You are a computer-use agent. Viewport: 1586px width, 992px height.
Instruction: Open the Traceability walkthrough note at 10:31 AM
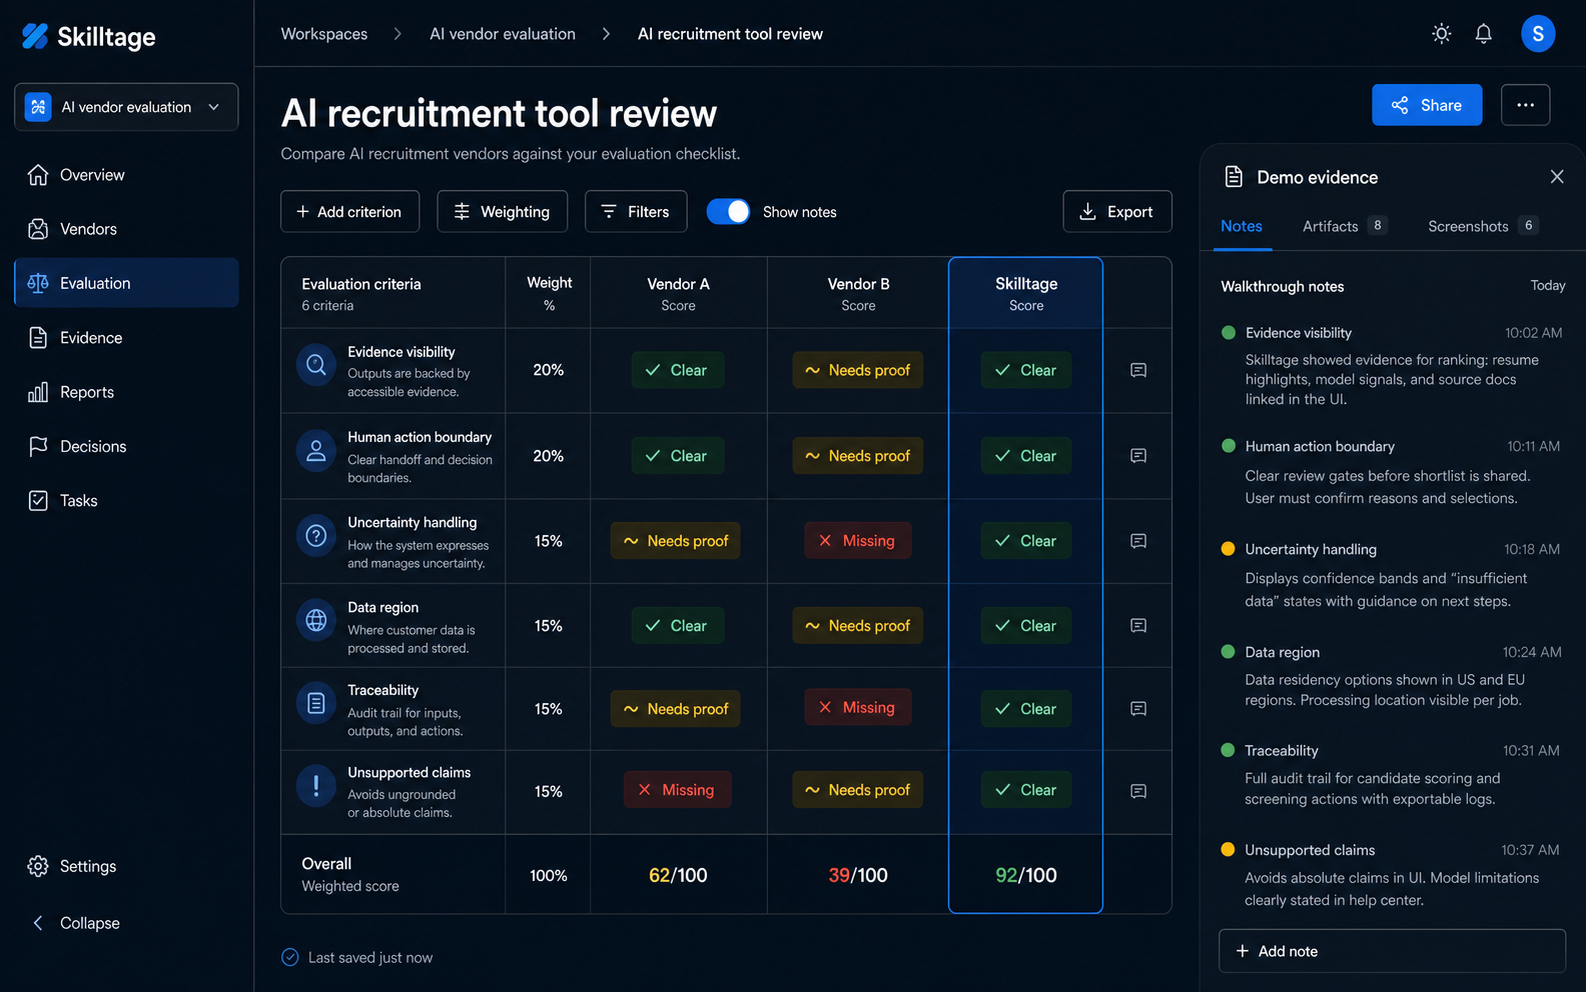(1391, 775)
